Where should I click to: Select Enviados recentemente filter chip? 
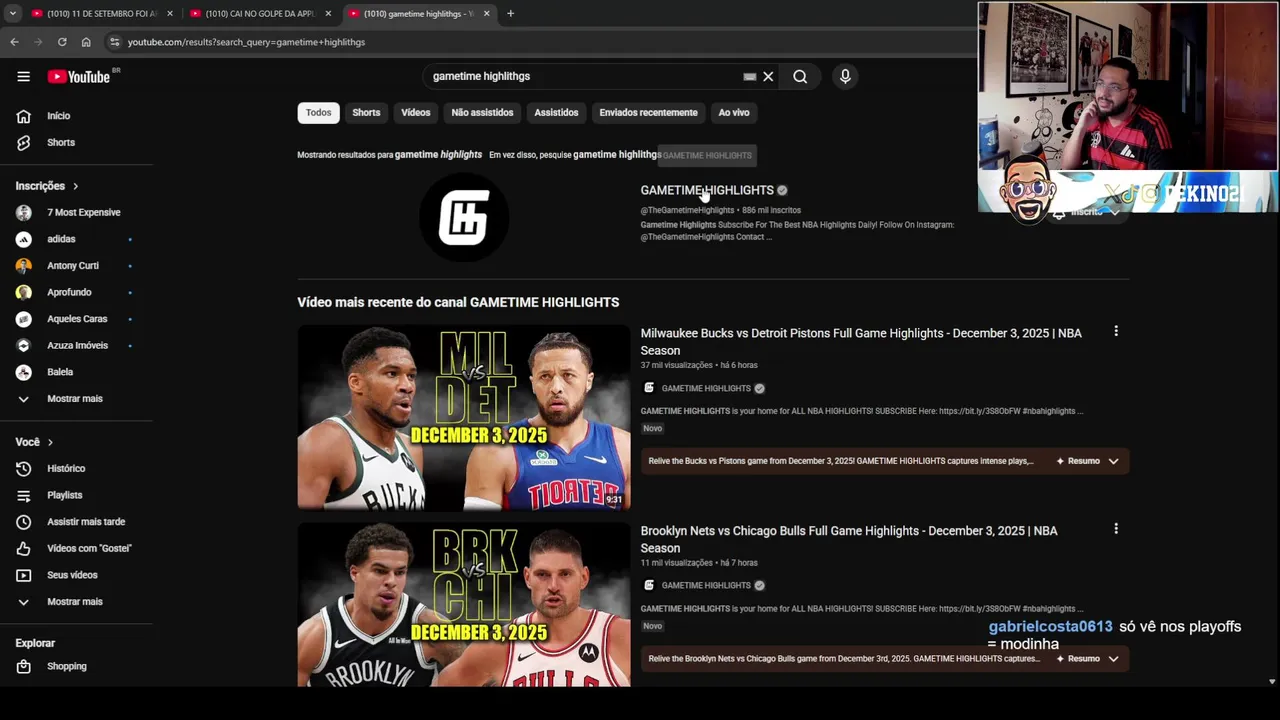pyautogui.click(x=648, y=113)
